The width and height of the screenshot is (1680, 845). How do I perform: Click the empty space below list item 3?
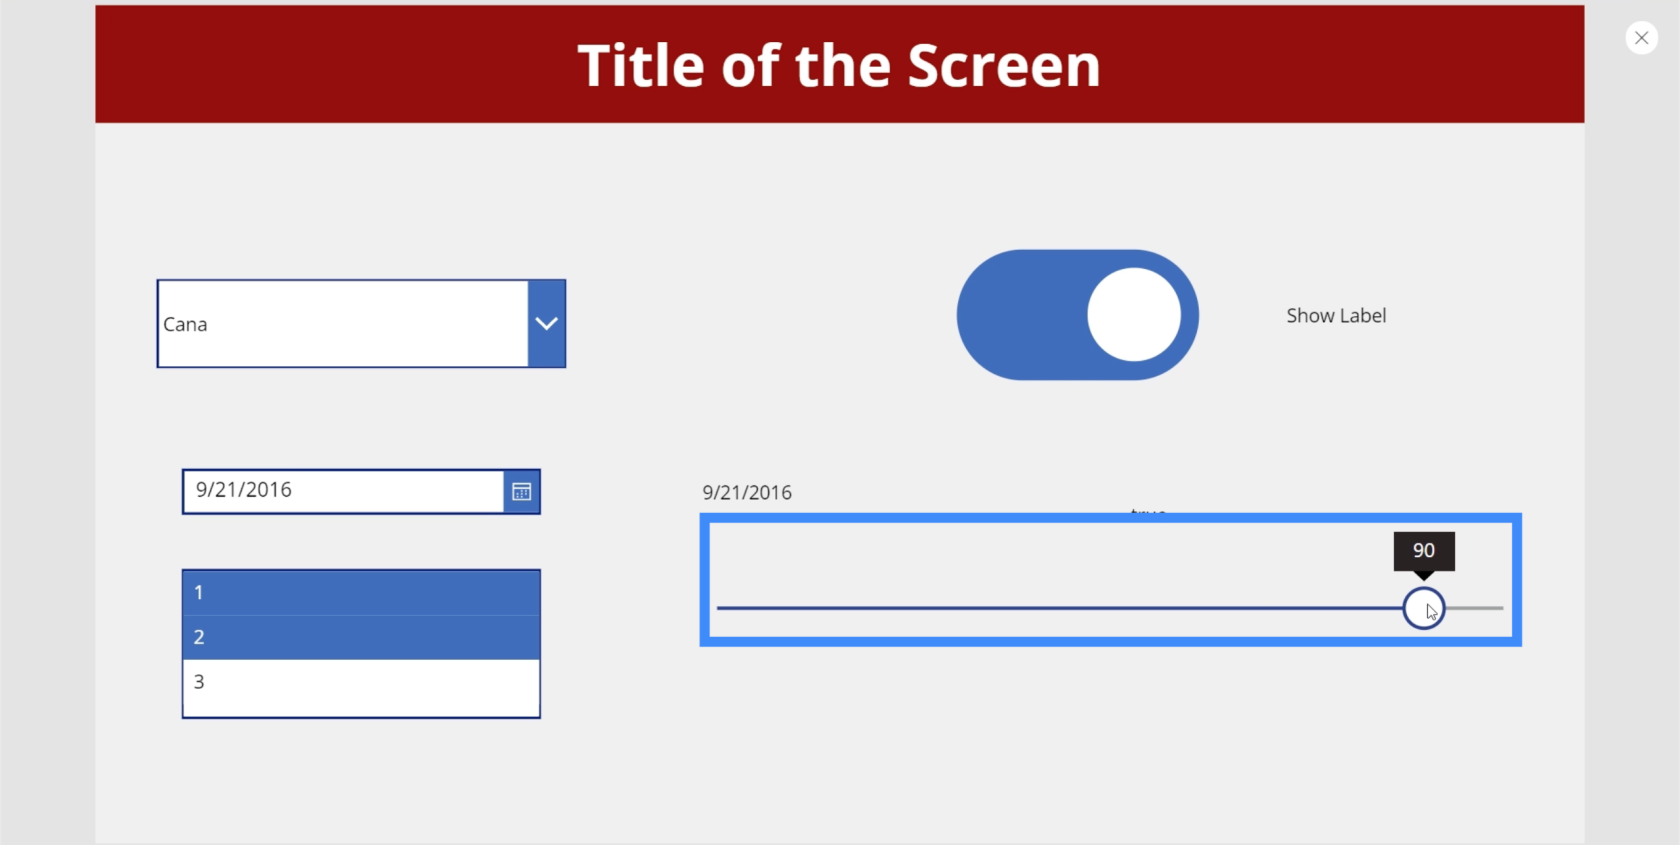click(361, 710)
